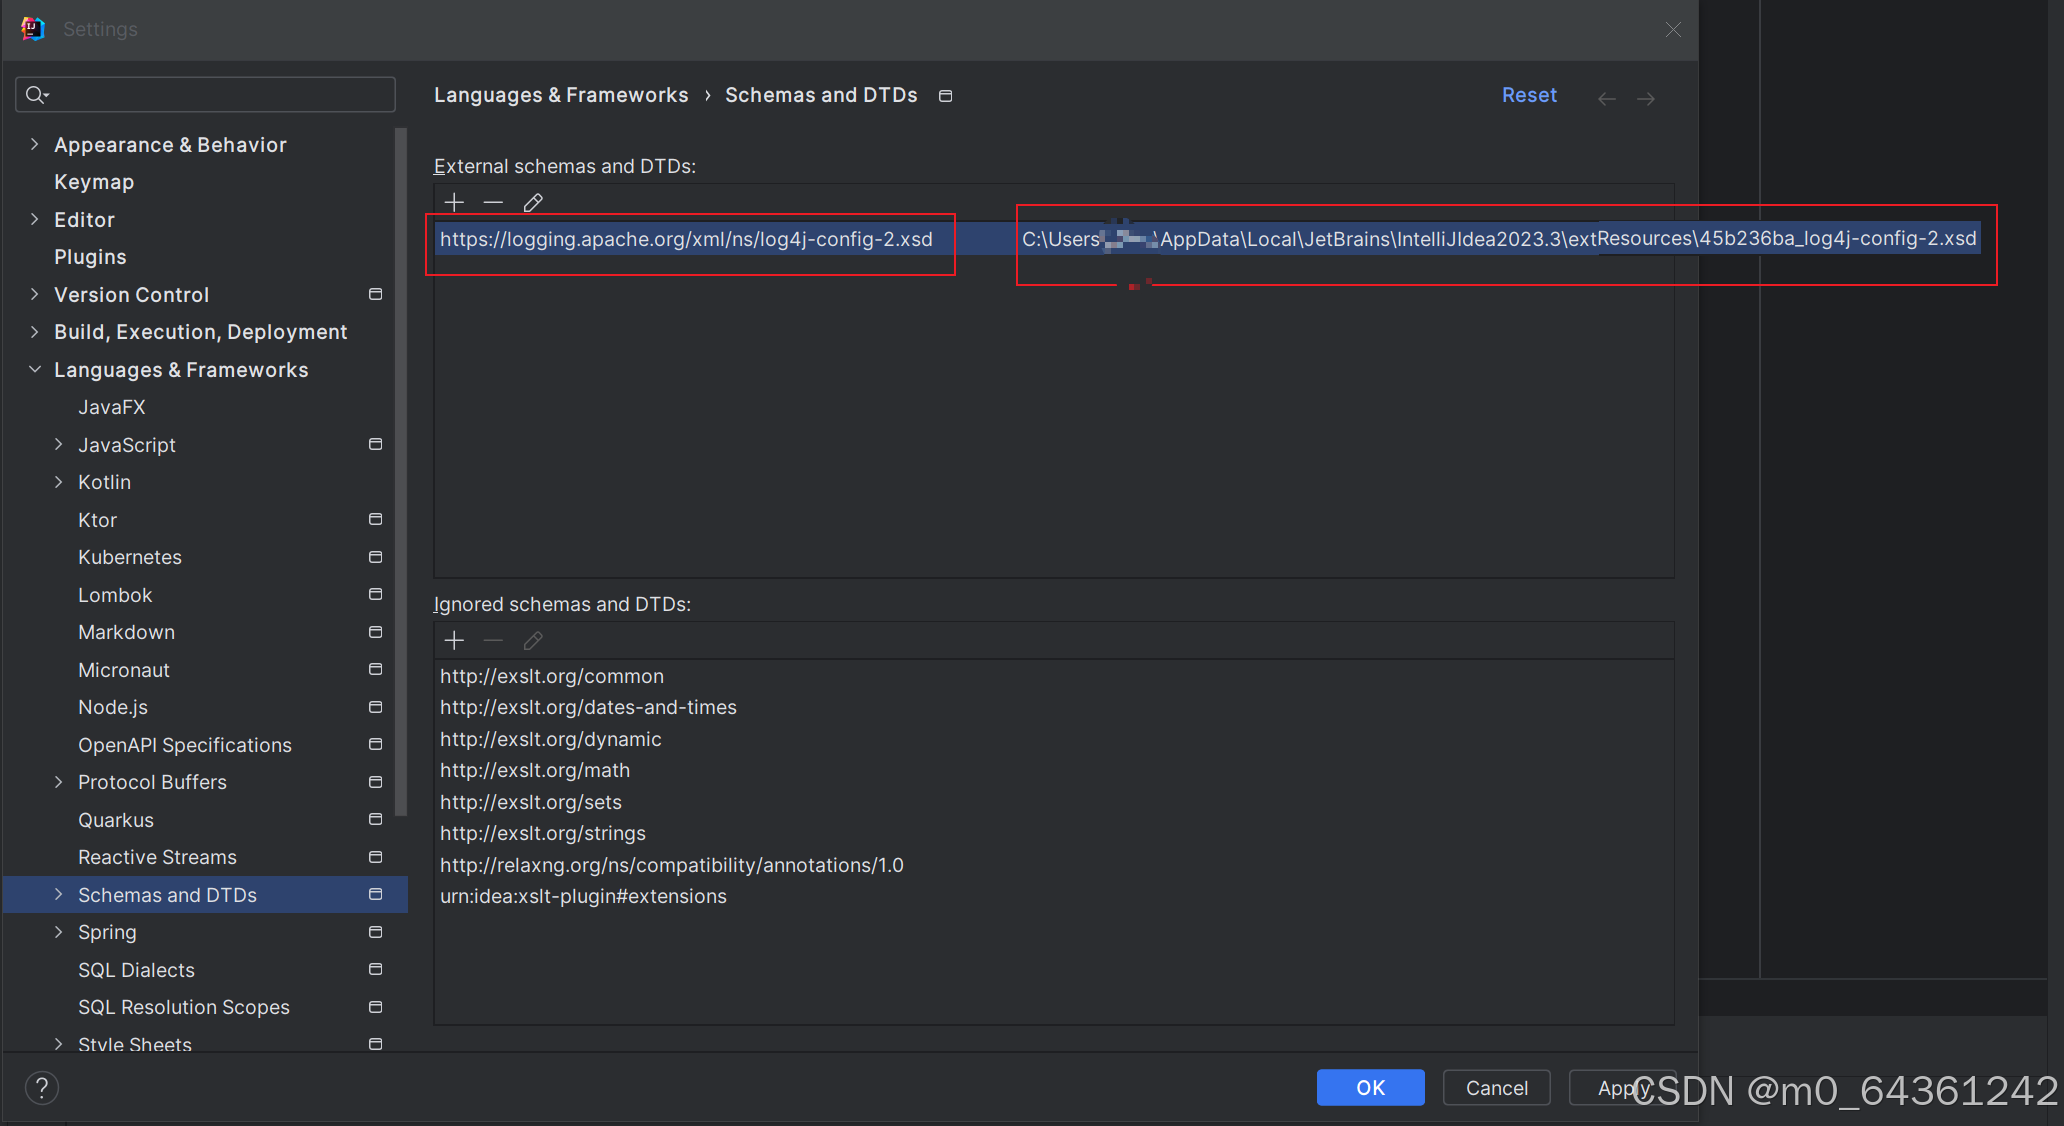Click the icon beside the Schemas and DTDs breadcrumb
Screen dimensions: 2064x1126
coord(945,95)
